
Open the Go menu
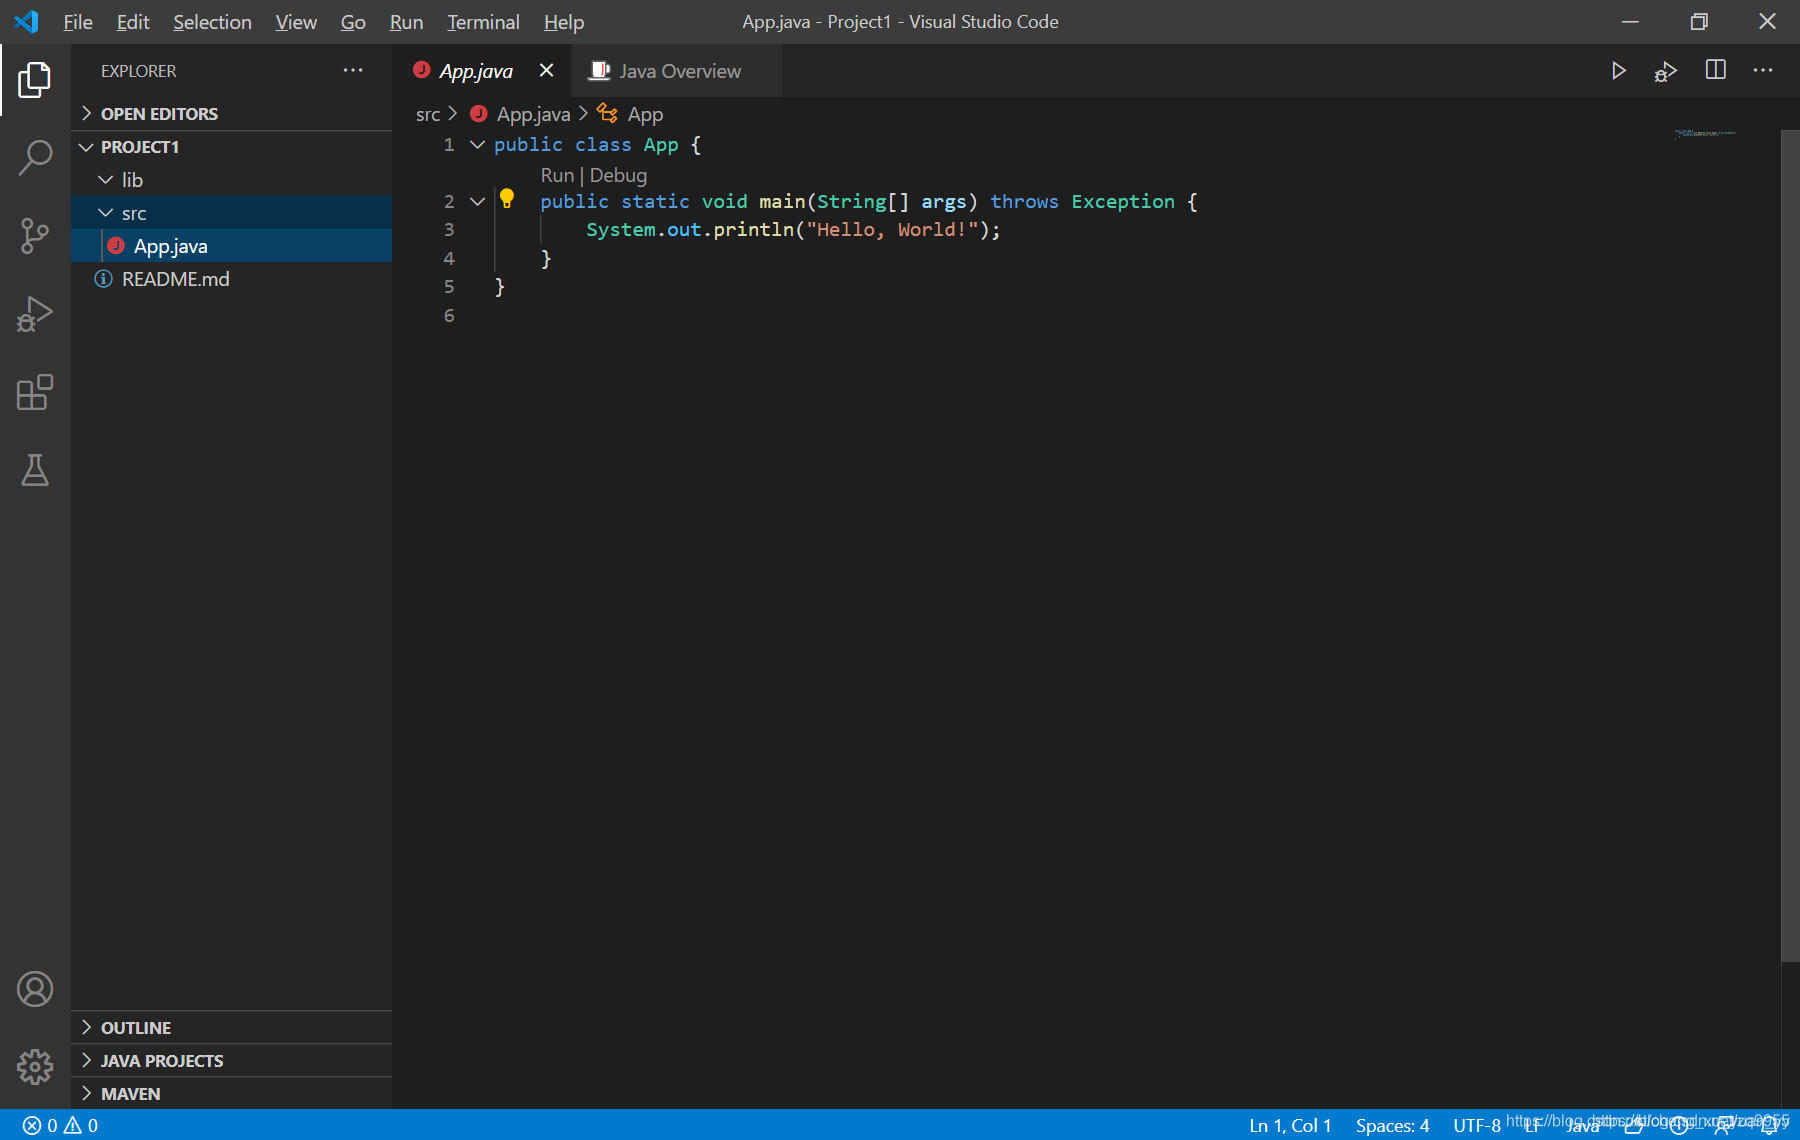pyautogui.click(x=353, y=22)
